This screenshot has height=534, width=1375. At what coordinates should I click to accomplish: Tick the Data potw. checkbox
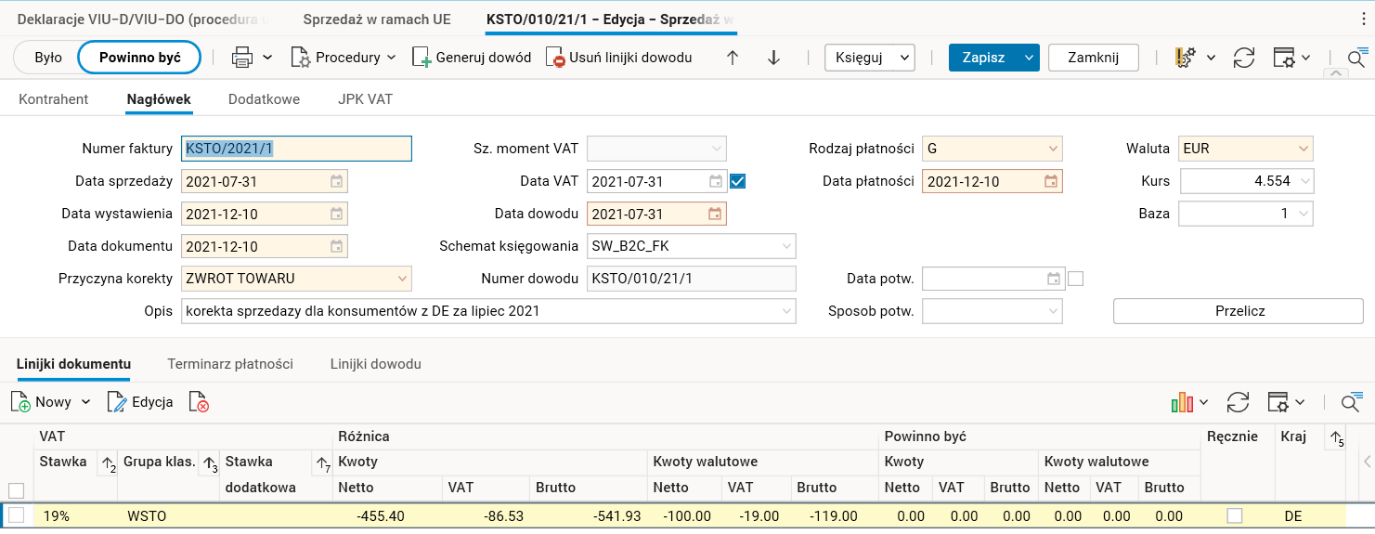tap(1076, 278)
